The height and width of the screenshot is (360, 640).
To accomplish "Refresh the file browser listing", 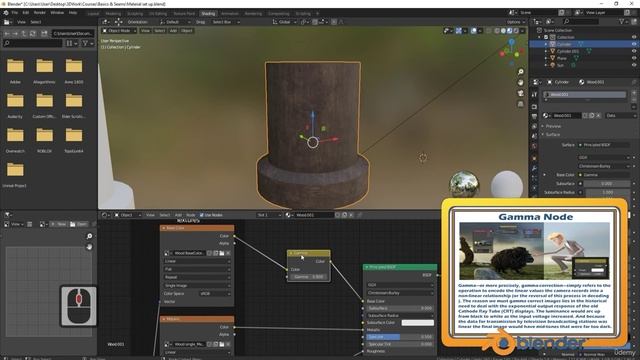I will (x=33, y=33).
